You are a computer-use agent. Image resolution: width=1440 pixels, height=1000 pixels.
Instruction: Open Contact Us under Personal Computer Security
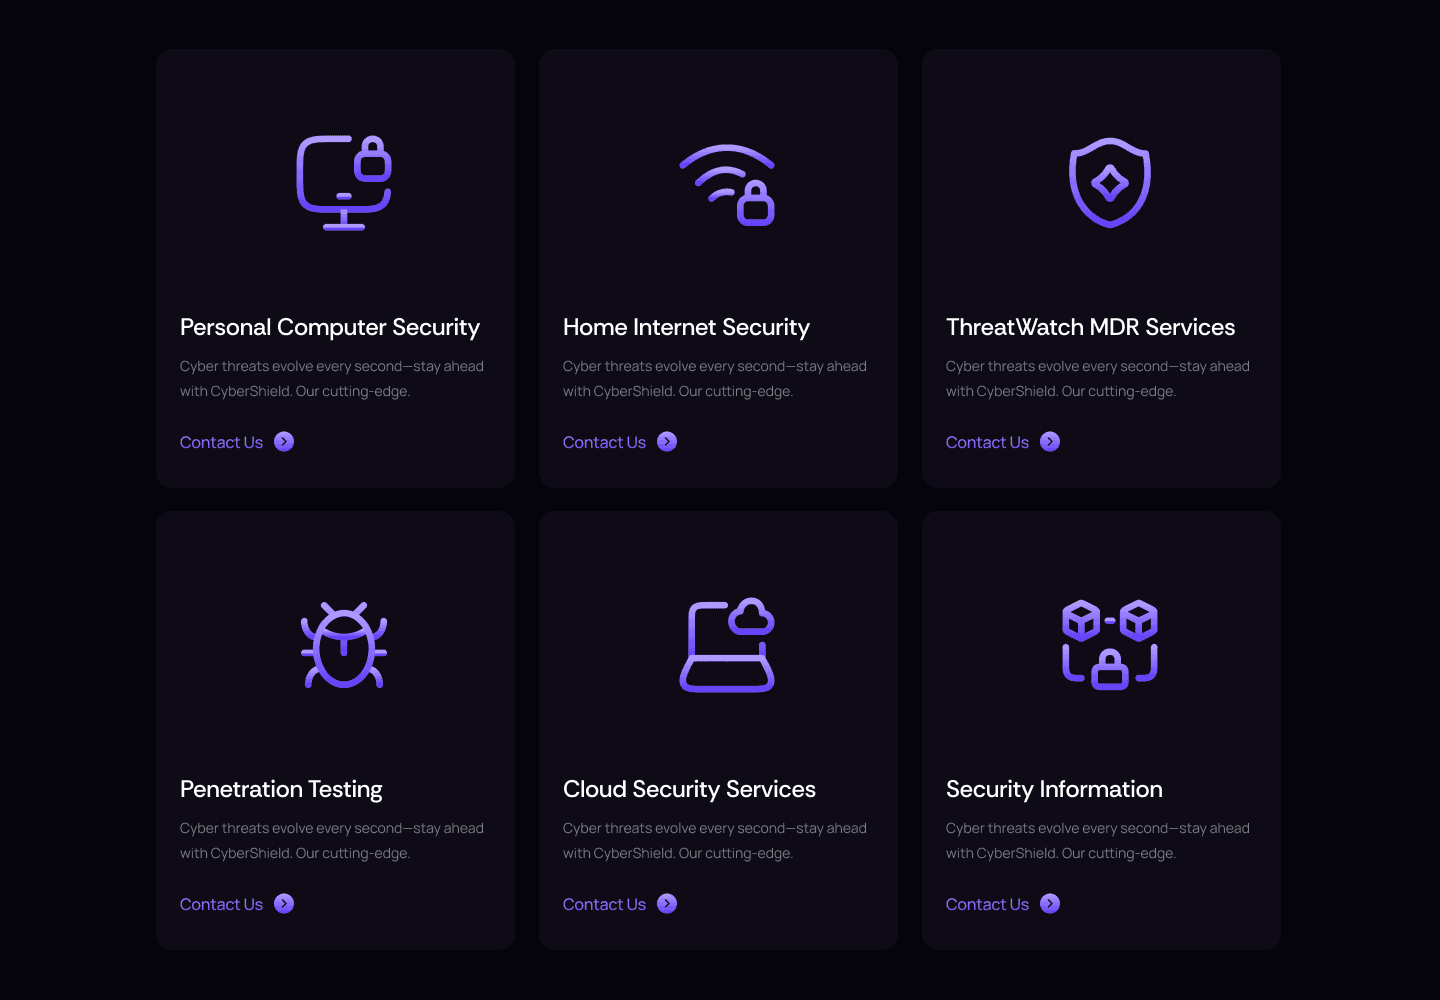221,442
